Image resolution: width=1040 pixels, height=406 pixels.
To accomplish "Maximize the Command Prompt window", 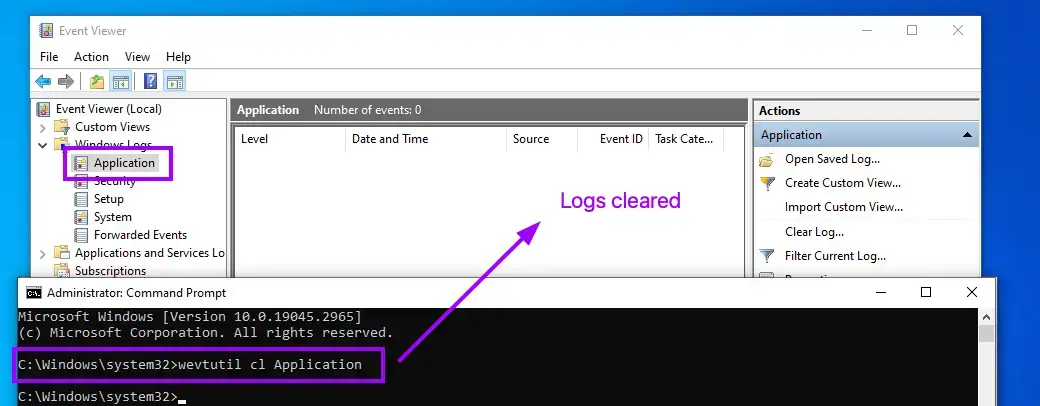I will pos(926,293).
